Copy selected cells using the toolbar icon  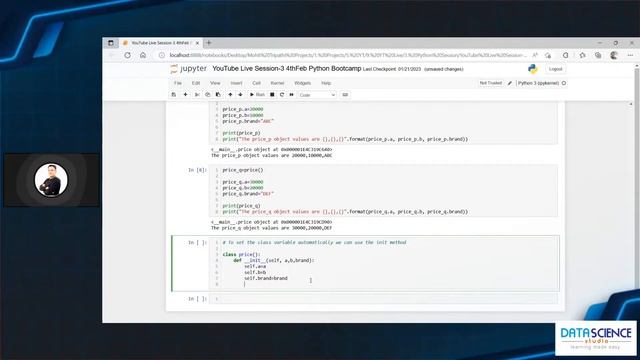pos(208,95)
